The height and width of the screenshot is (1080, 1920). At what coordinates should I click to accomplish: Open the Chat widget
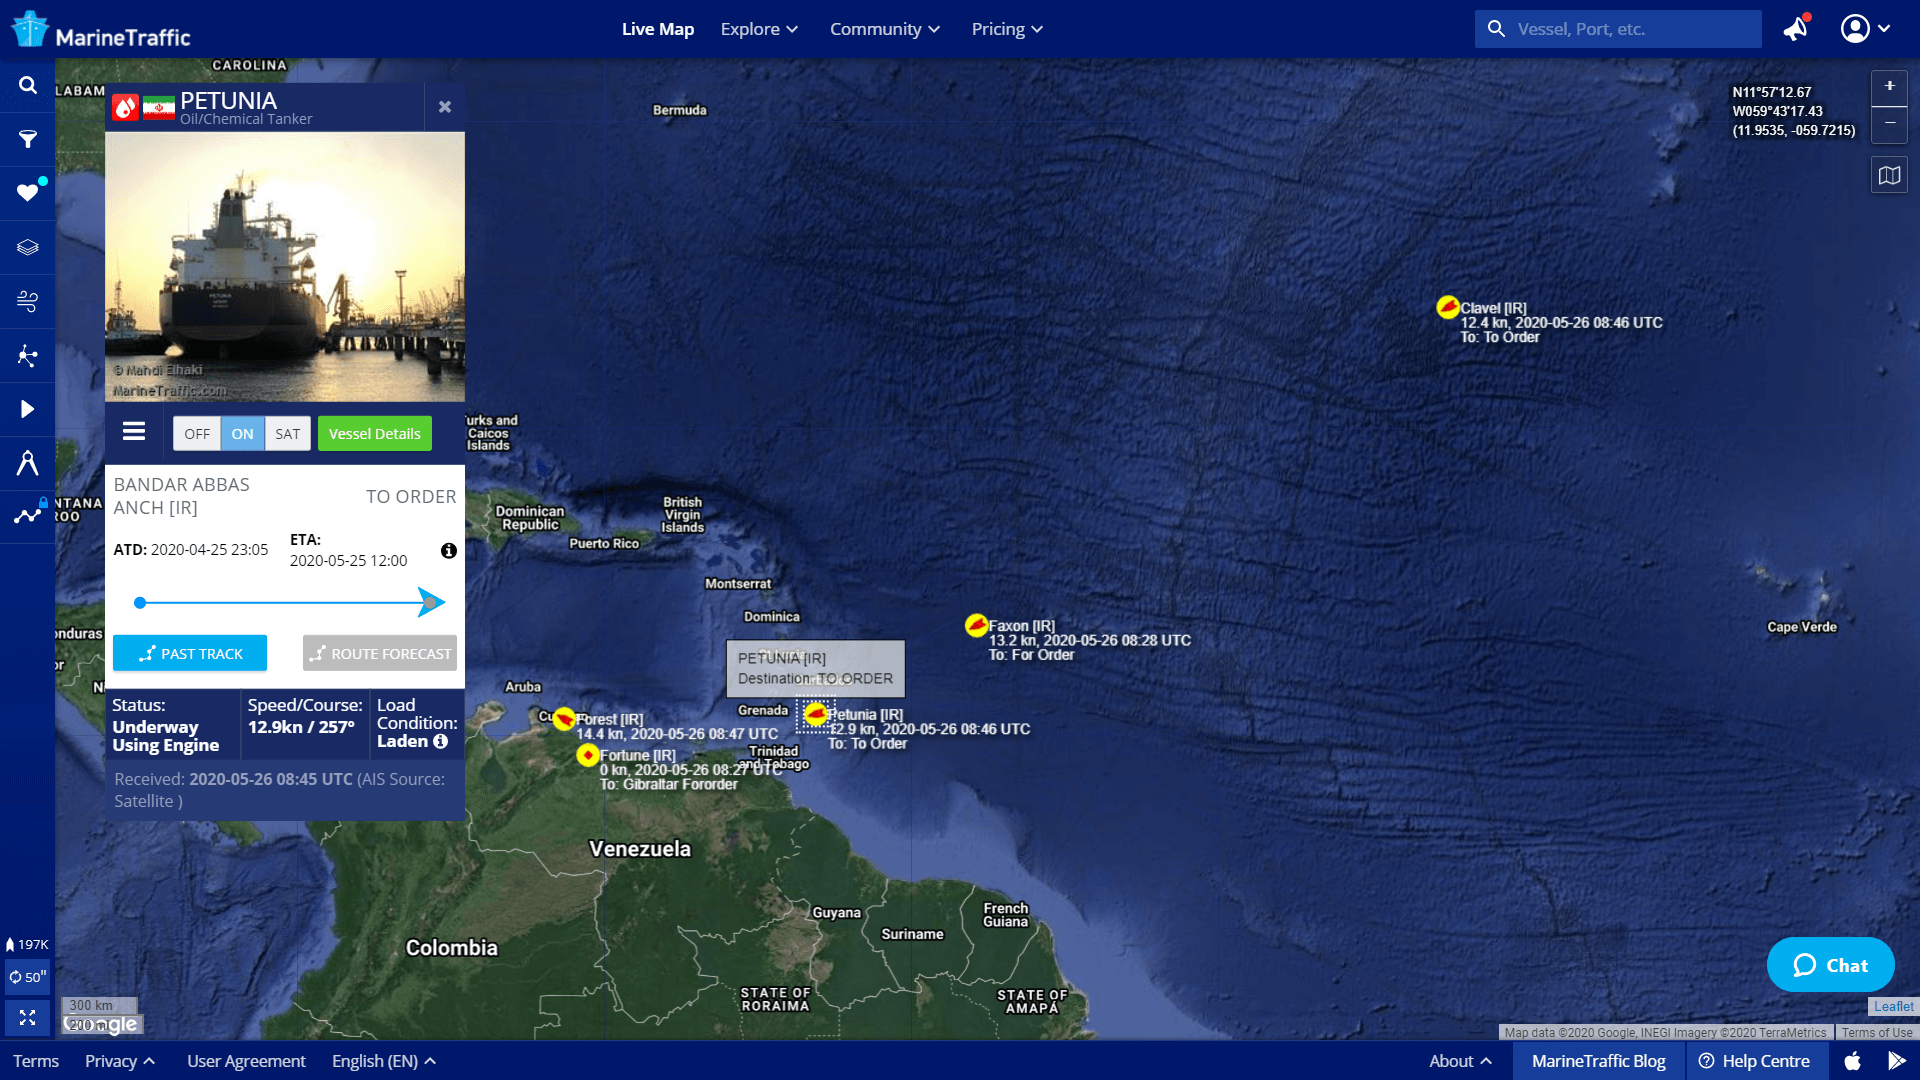(x=1831, y=965)
